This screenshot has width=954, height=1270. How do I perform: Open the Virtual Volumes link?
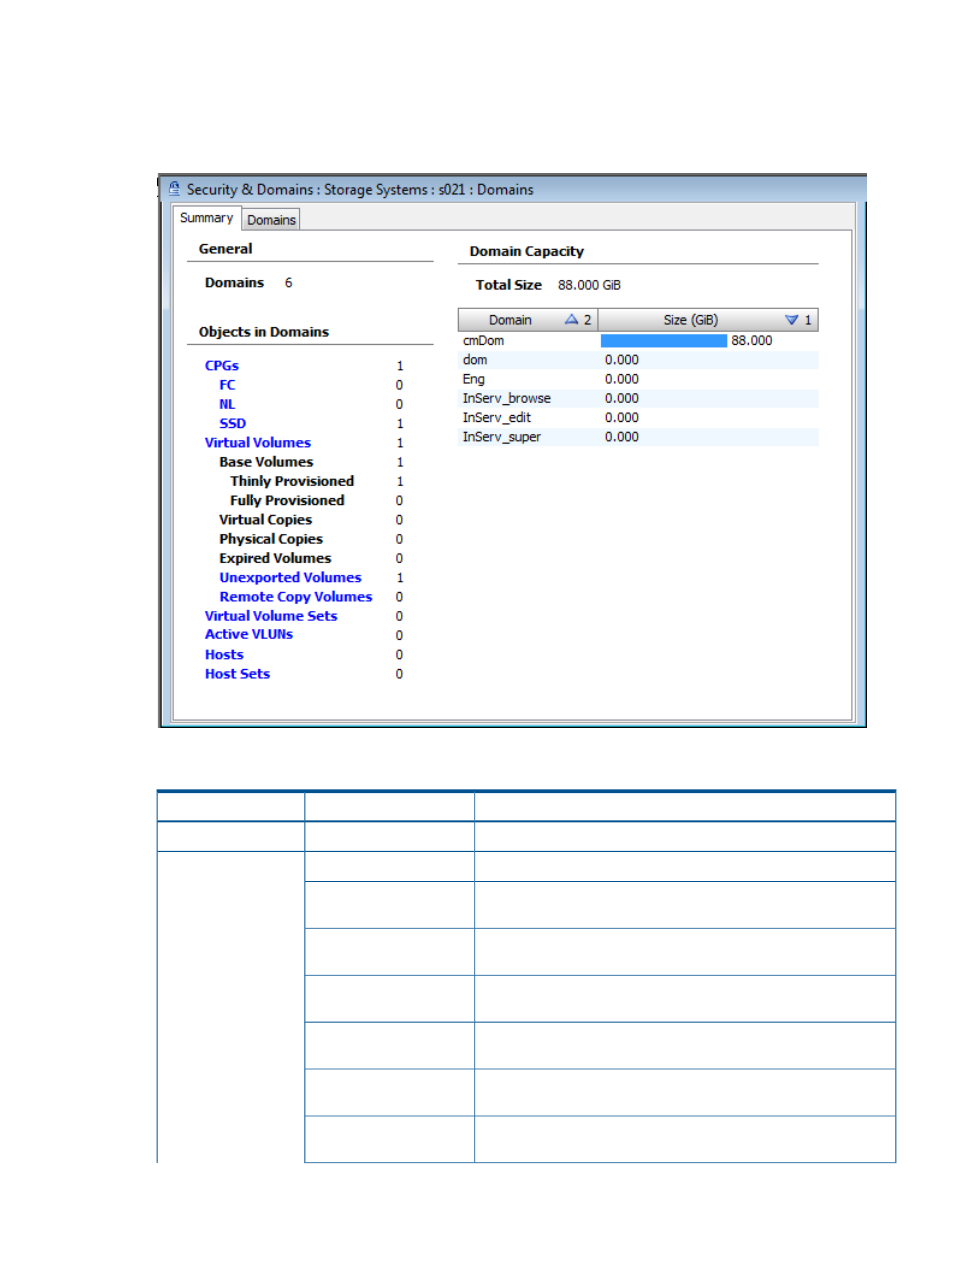tap(258, 443)
